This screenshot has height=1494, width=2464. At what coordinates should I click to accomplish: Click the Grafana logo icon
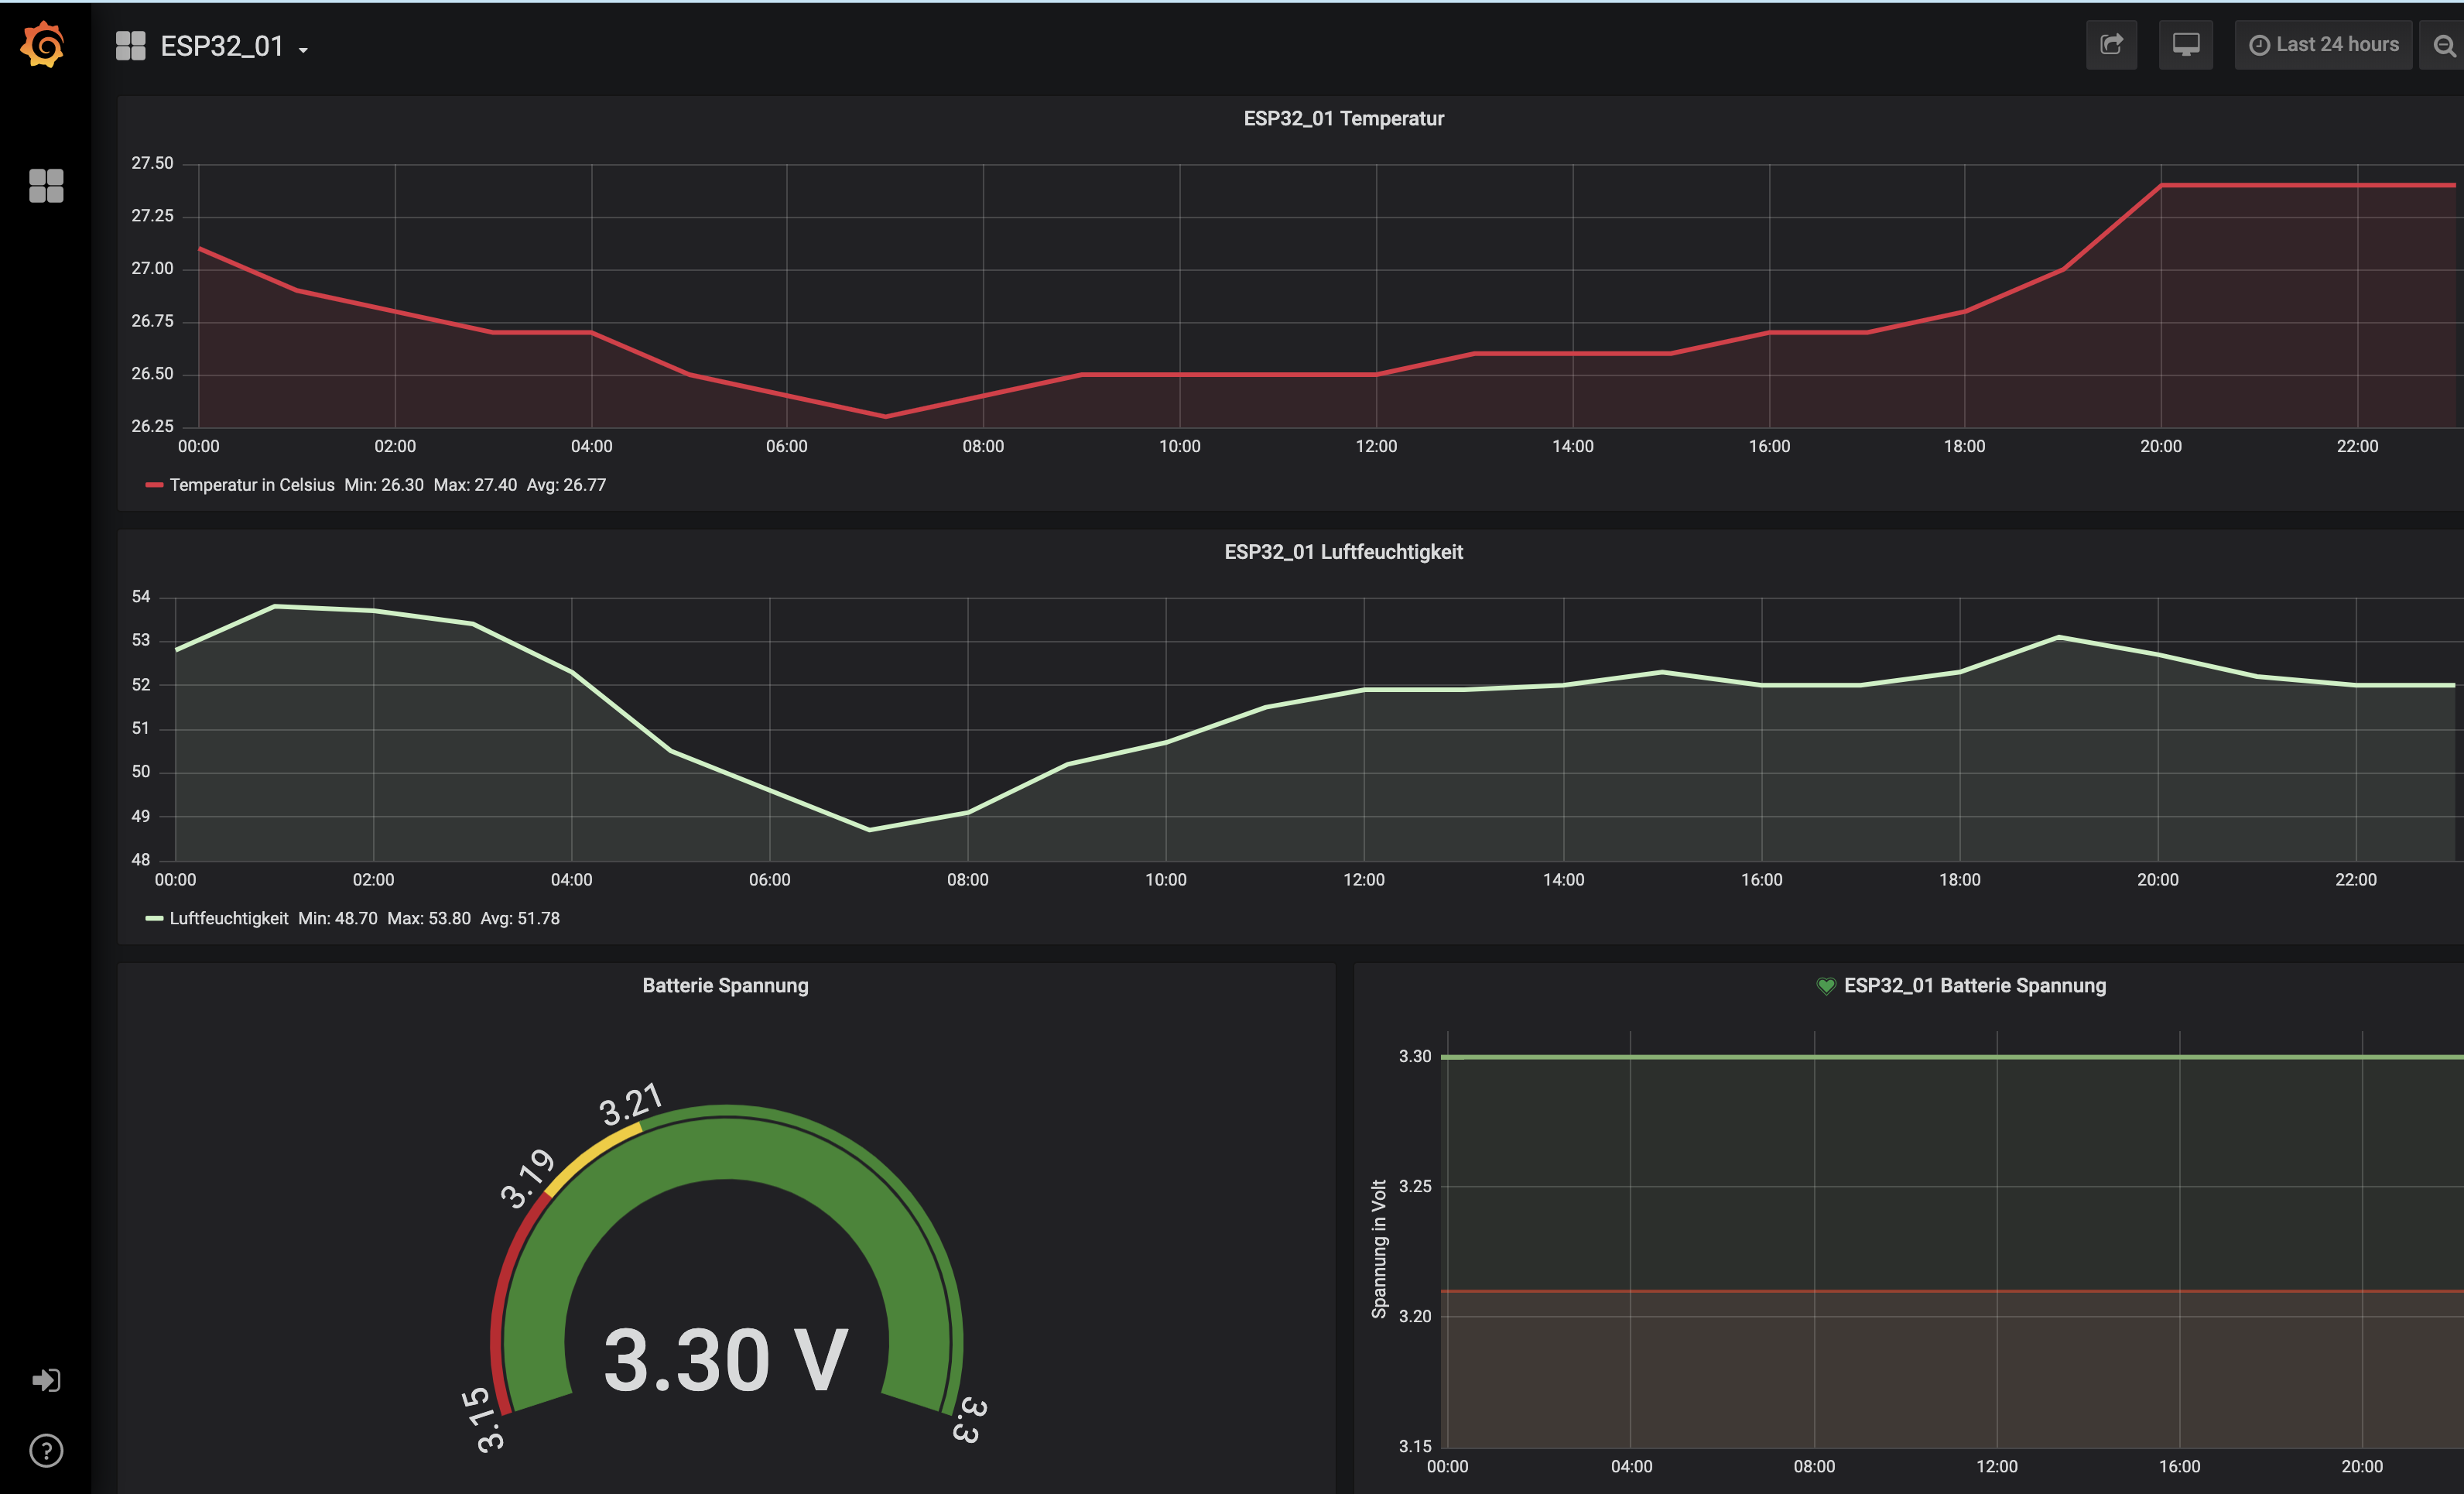coord(43,45)
